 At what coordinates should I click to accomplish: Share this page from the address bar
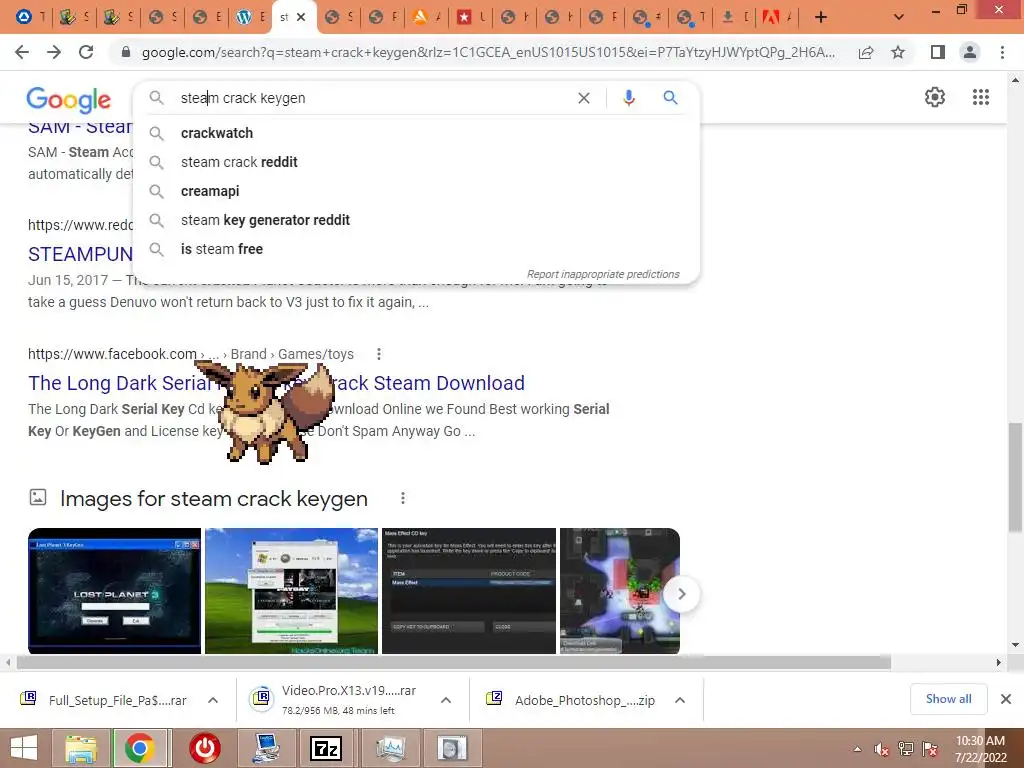pos(866,52)
